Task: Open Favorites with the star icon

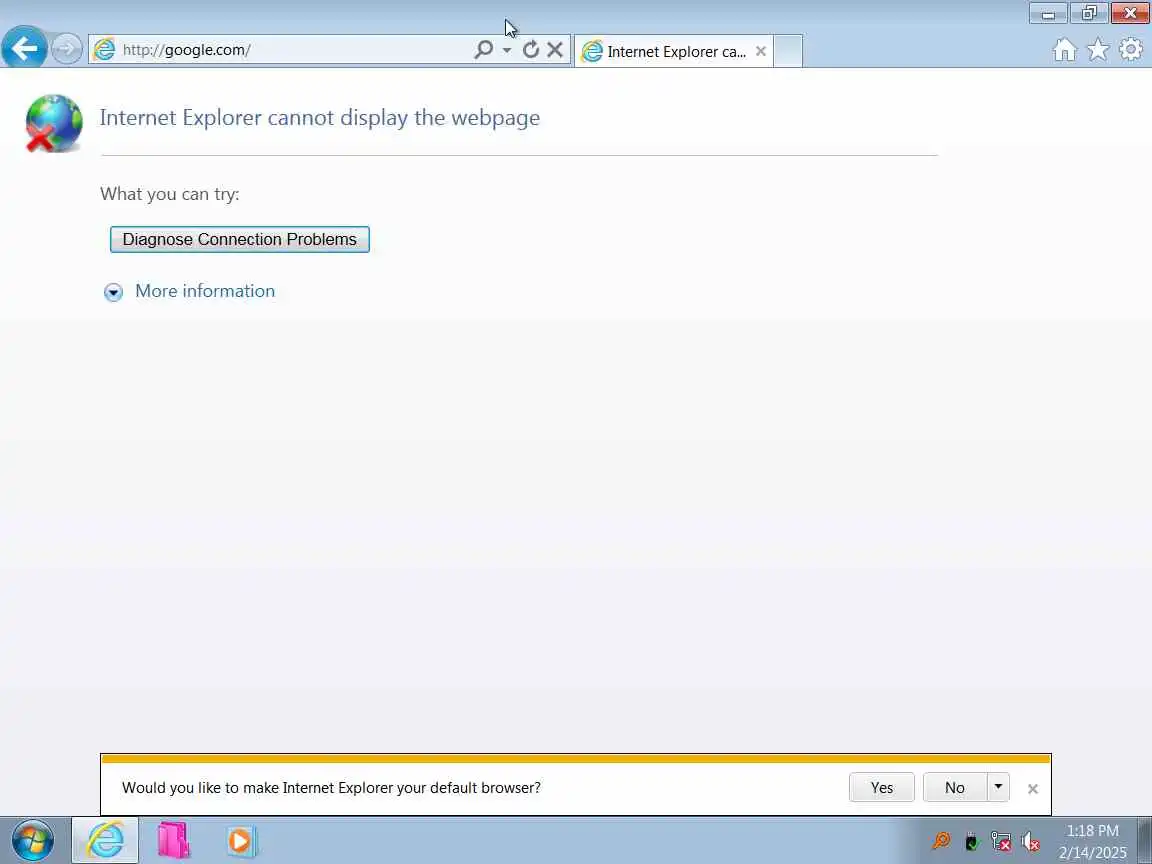Action: click(1098, 50)
